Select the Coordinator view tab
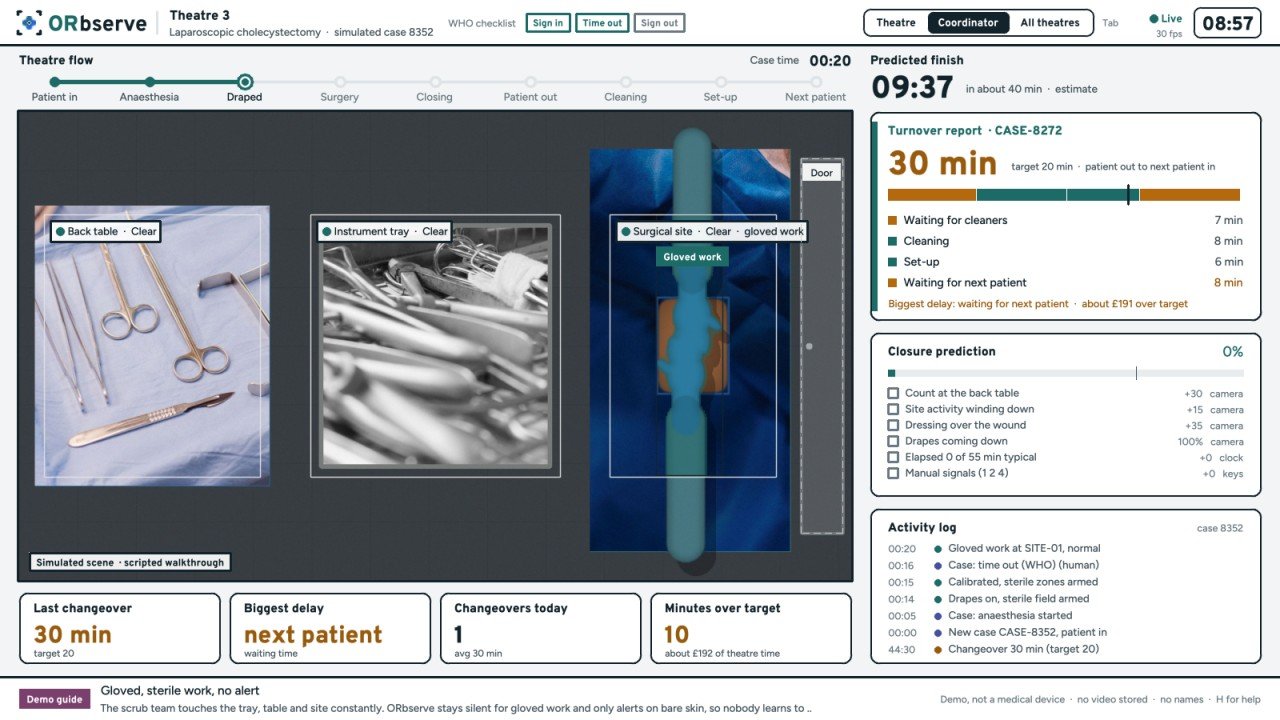This screenshot has height=720, width=1280. pyautogui.click(x=968, y=23)
